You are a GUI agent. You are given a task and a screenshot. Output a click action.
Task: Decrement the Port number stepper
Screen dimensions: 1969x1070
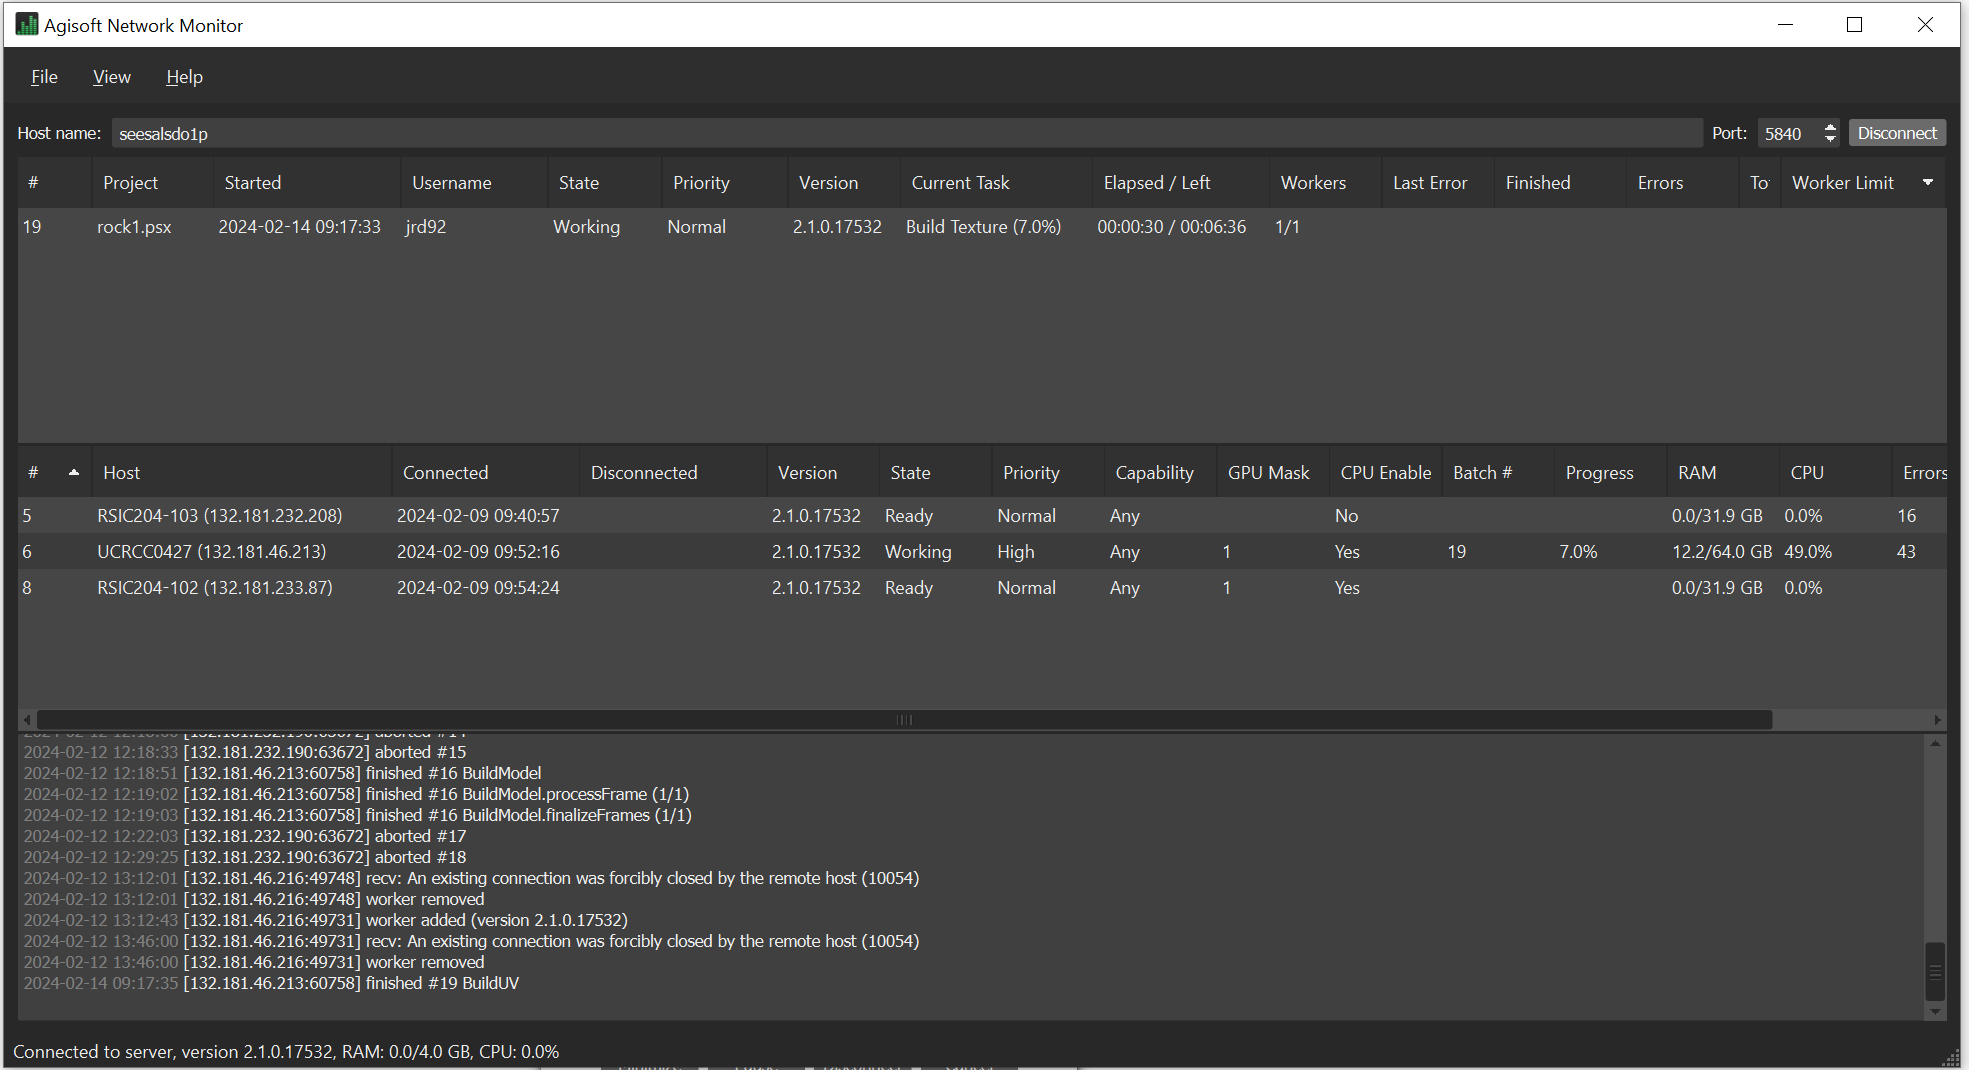tap(1830, 139)
